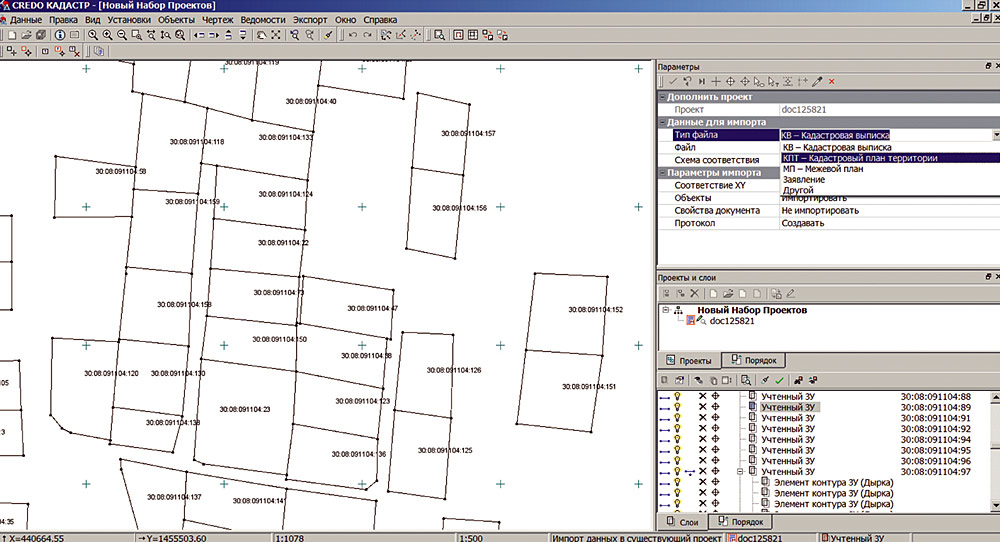The width and height of the screenshot is (1000, 542).
Task: Collapse the Данные для импорта section
Action: coord(663,122)
